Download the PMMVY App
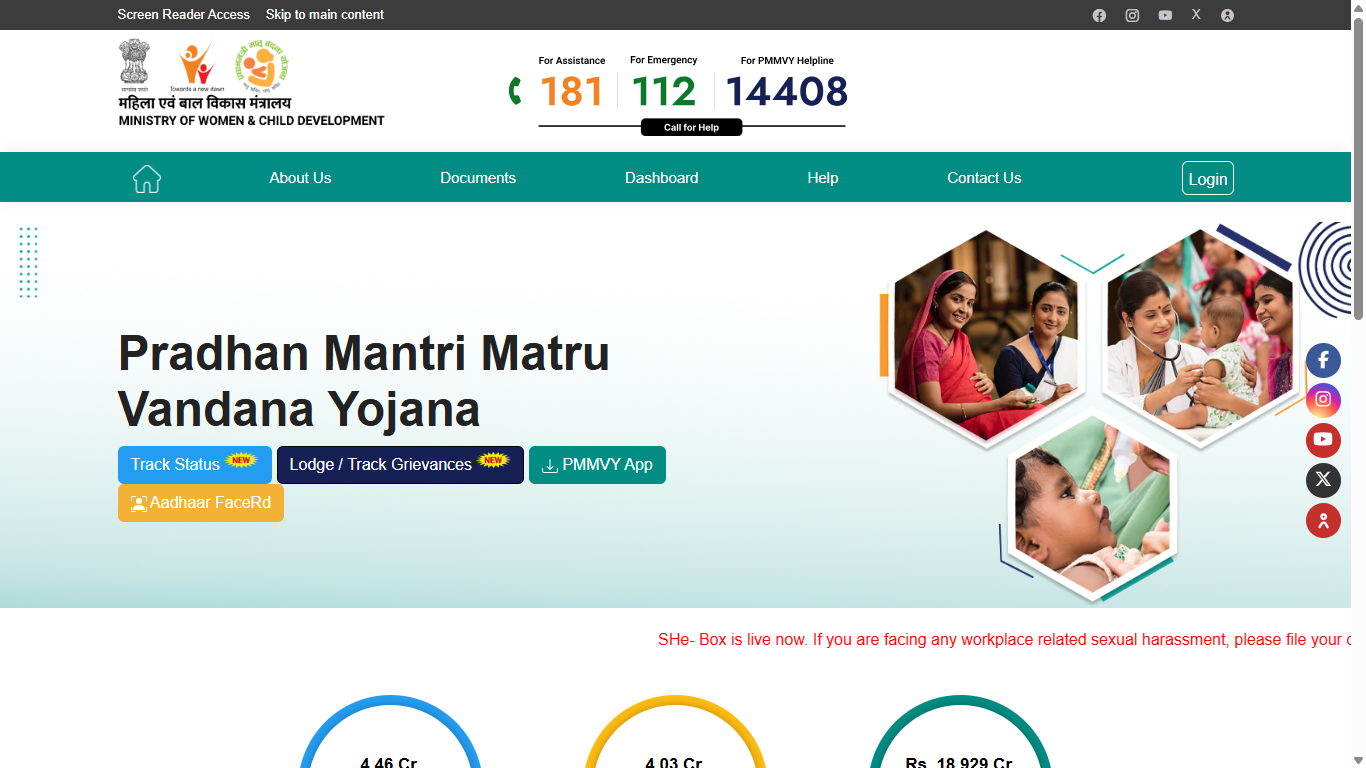The height and width of the screenshot is (768, 1366). pyautogui.click(x=597, y=465)
